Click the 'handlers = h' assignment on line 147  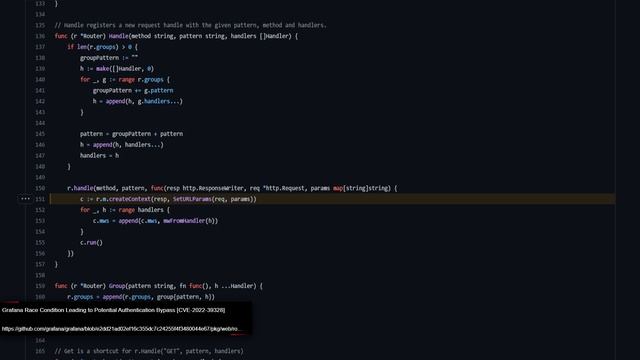(100, 156)
